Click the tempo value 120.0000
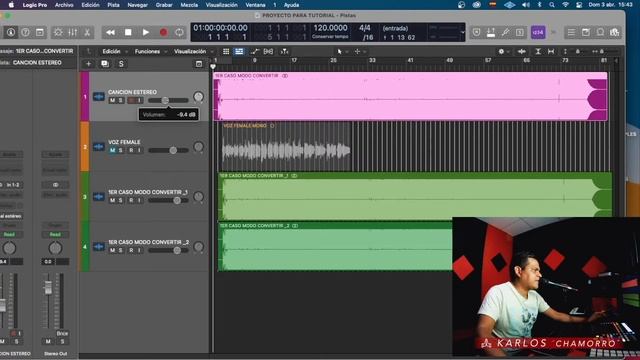Image resolution: width=640 pixels, height=360 pixels. pos(330,28)
